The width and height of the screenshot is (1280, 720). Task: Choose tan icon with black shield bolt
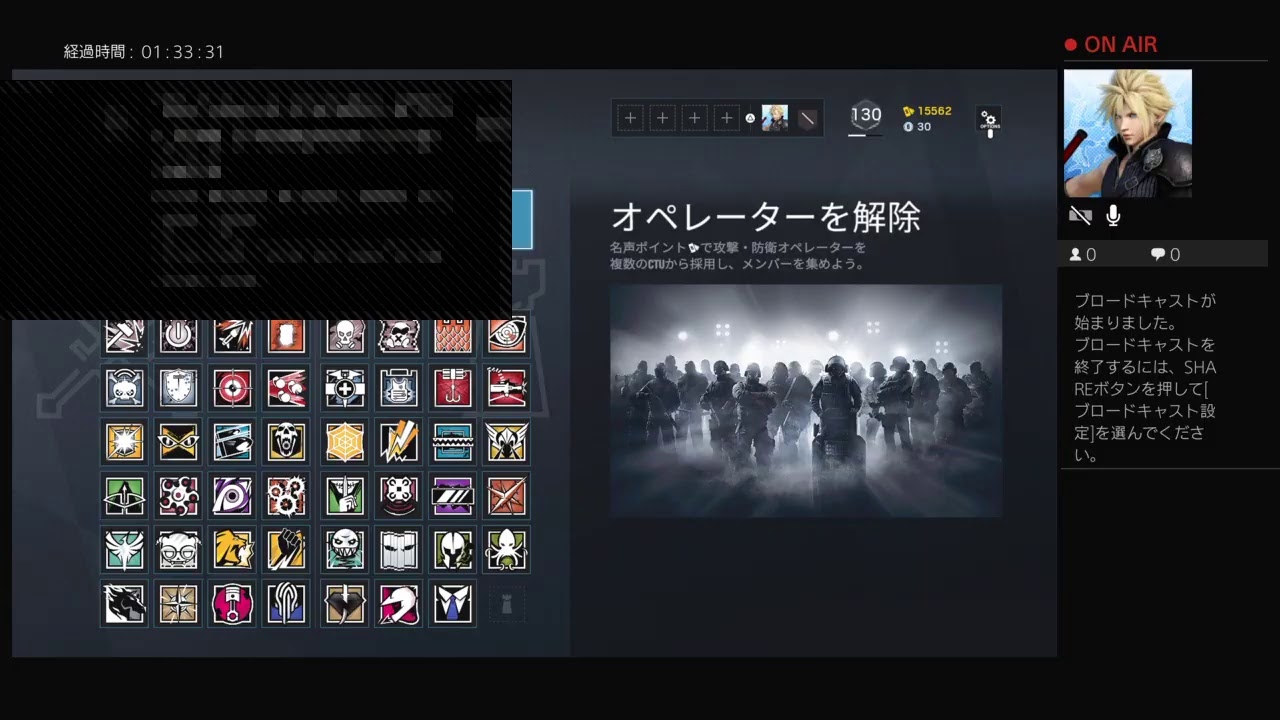click(x=345, y=604)
